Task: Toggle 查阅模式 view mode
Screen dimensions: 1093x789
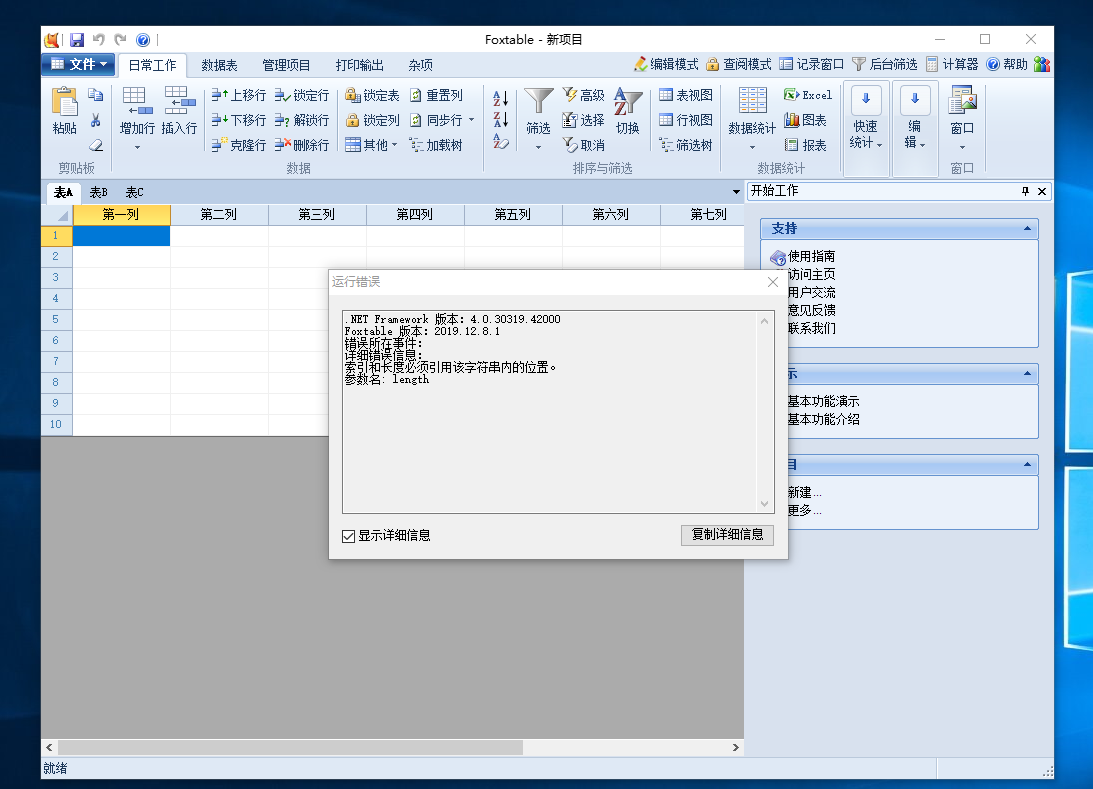Action: pos(738,64)
